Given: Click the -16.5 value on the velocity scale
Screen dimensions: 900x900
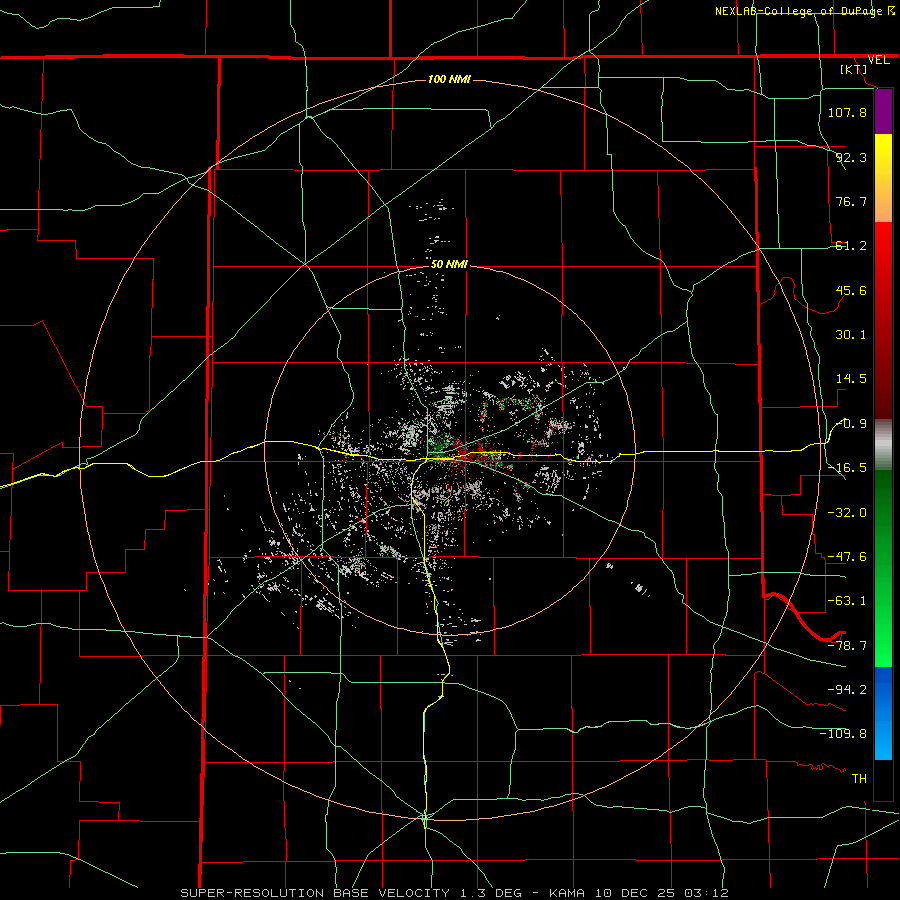Looking at the screenshot, I should pyautogui.click(x=847, y=468).
